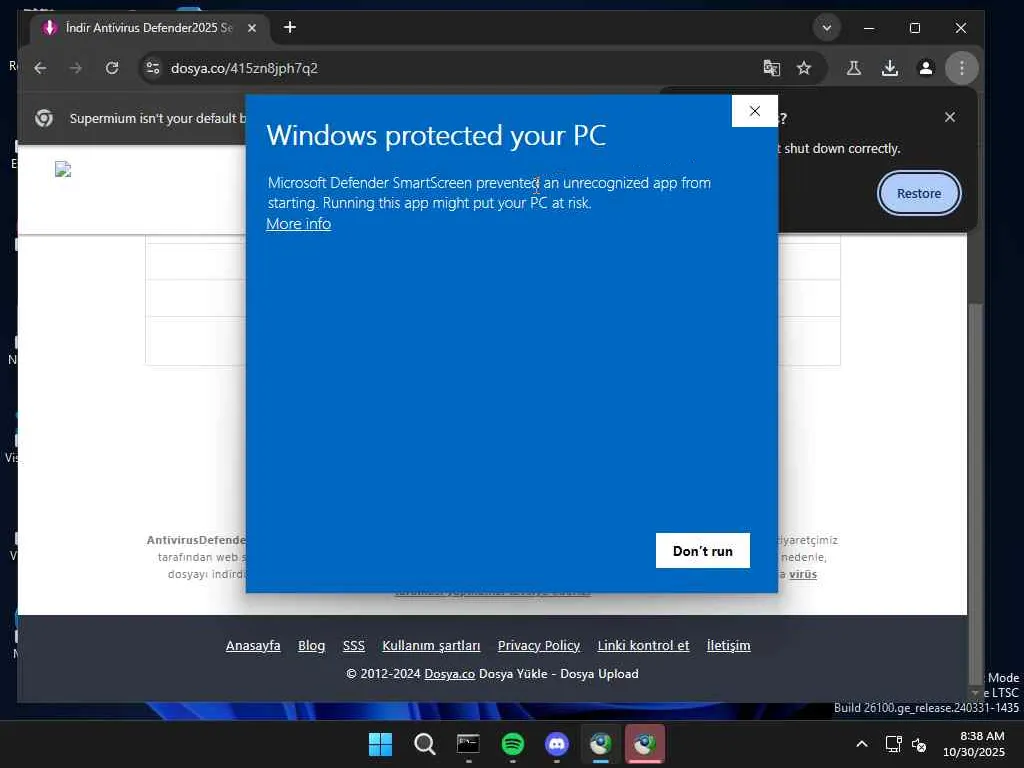Screen dimensions: 1024x768
Task: Click the Don't run button
Action: 703,551
